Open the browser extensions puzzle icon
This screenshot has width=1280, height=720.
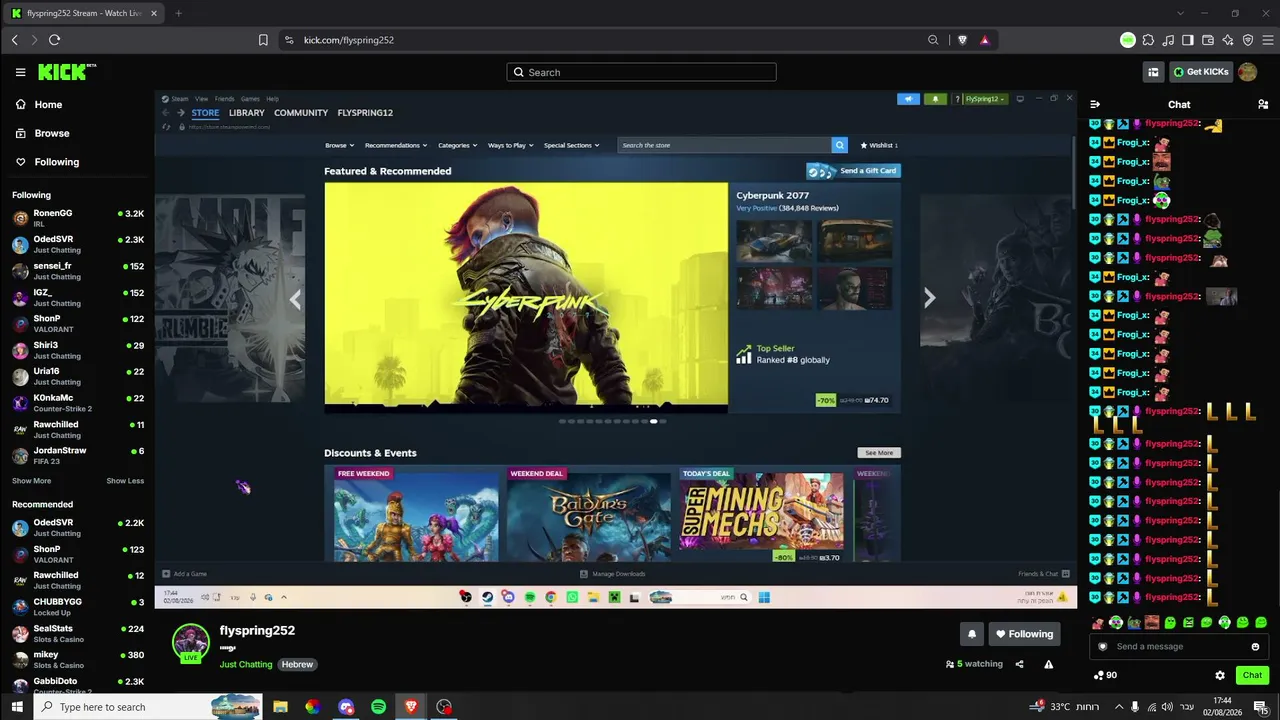[x=1148, y=40]
